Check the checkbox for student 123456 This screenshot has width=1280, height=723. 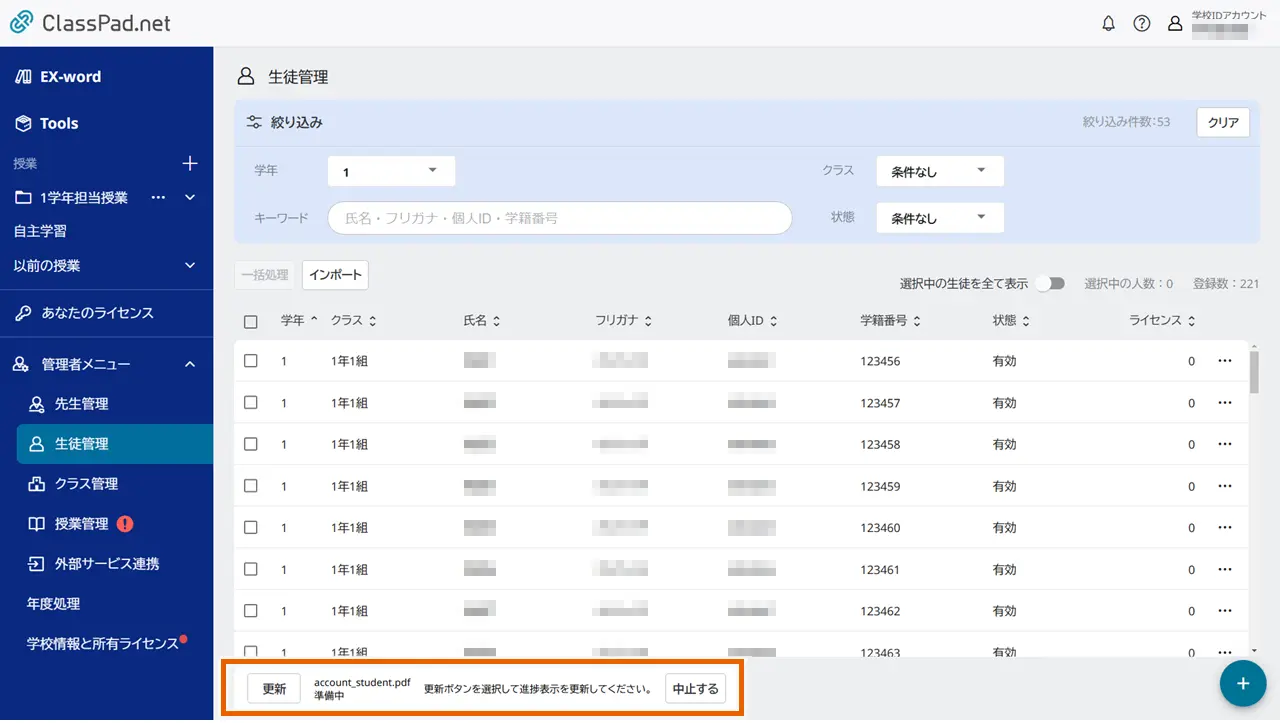[x=251, y=361]
